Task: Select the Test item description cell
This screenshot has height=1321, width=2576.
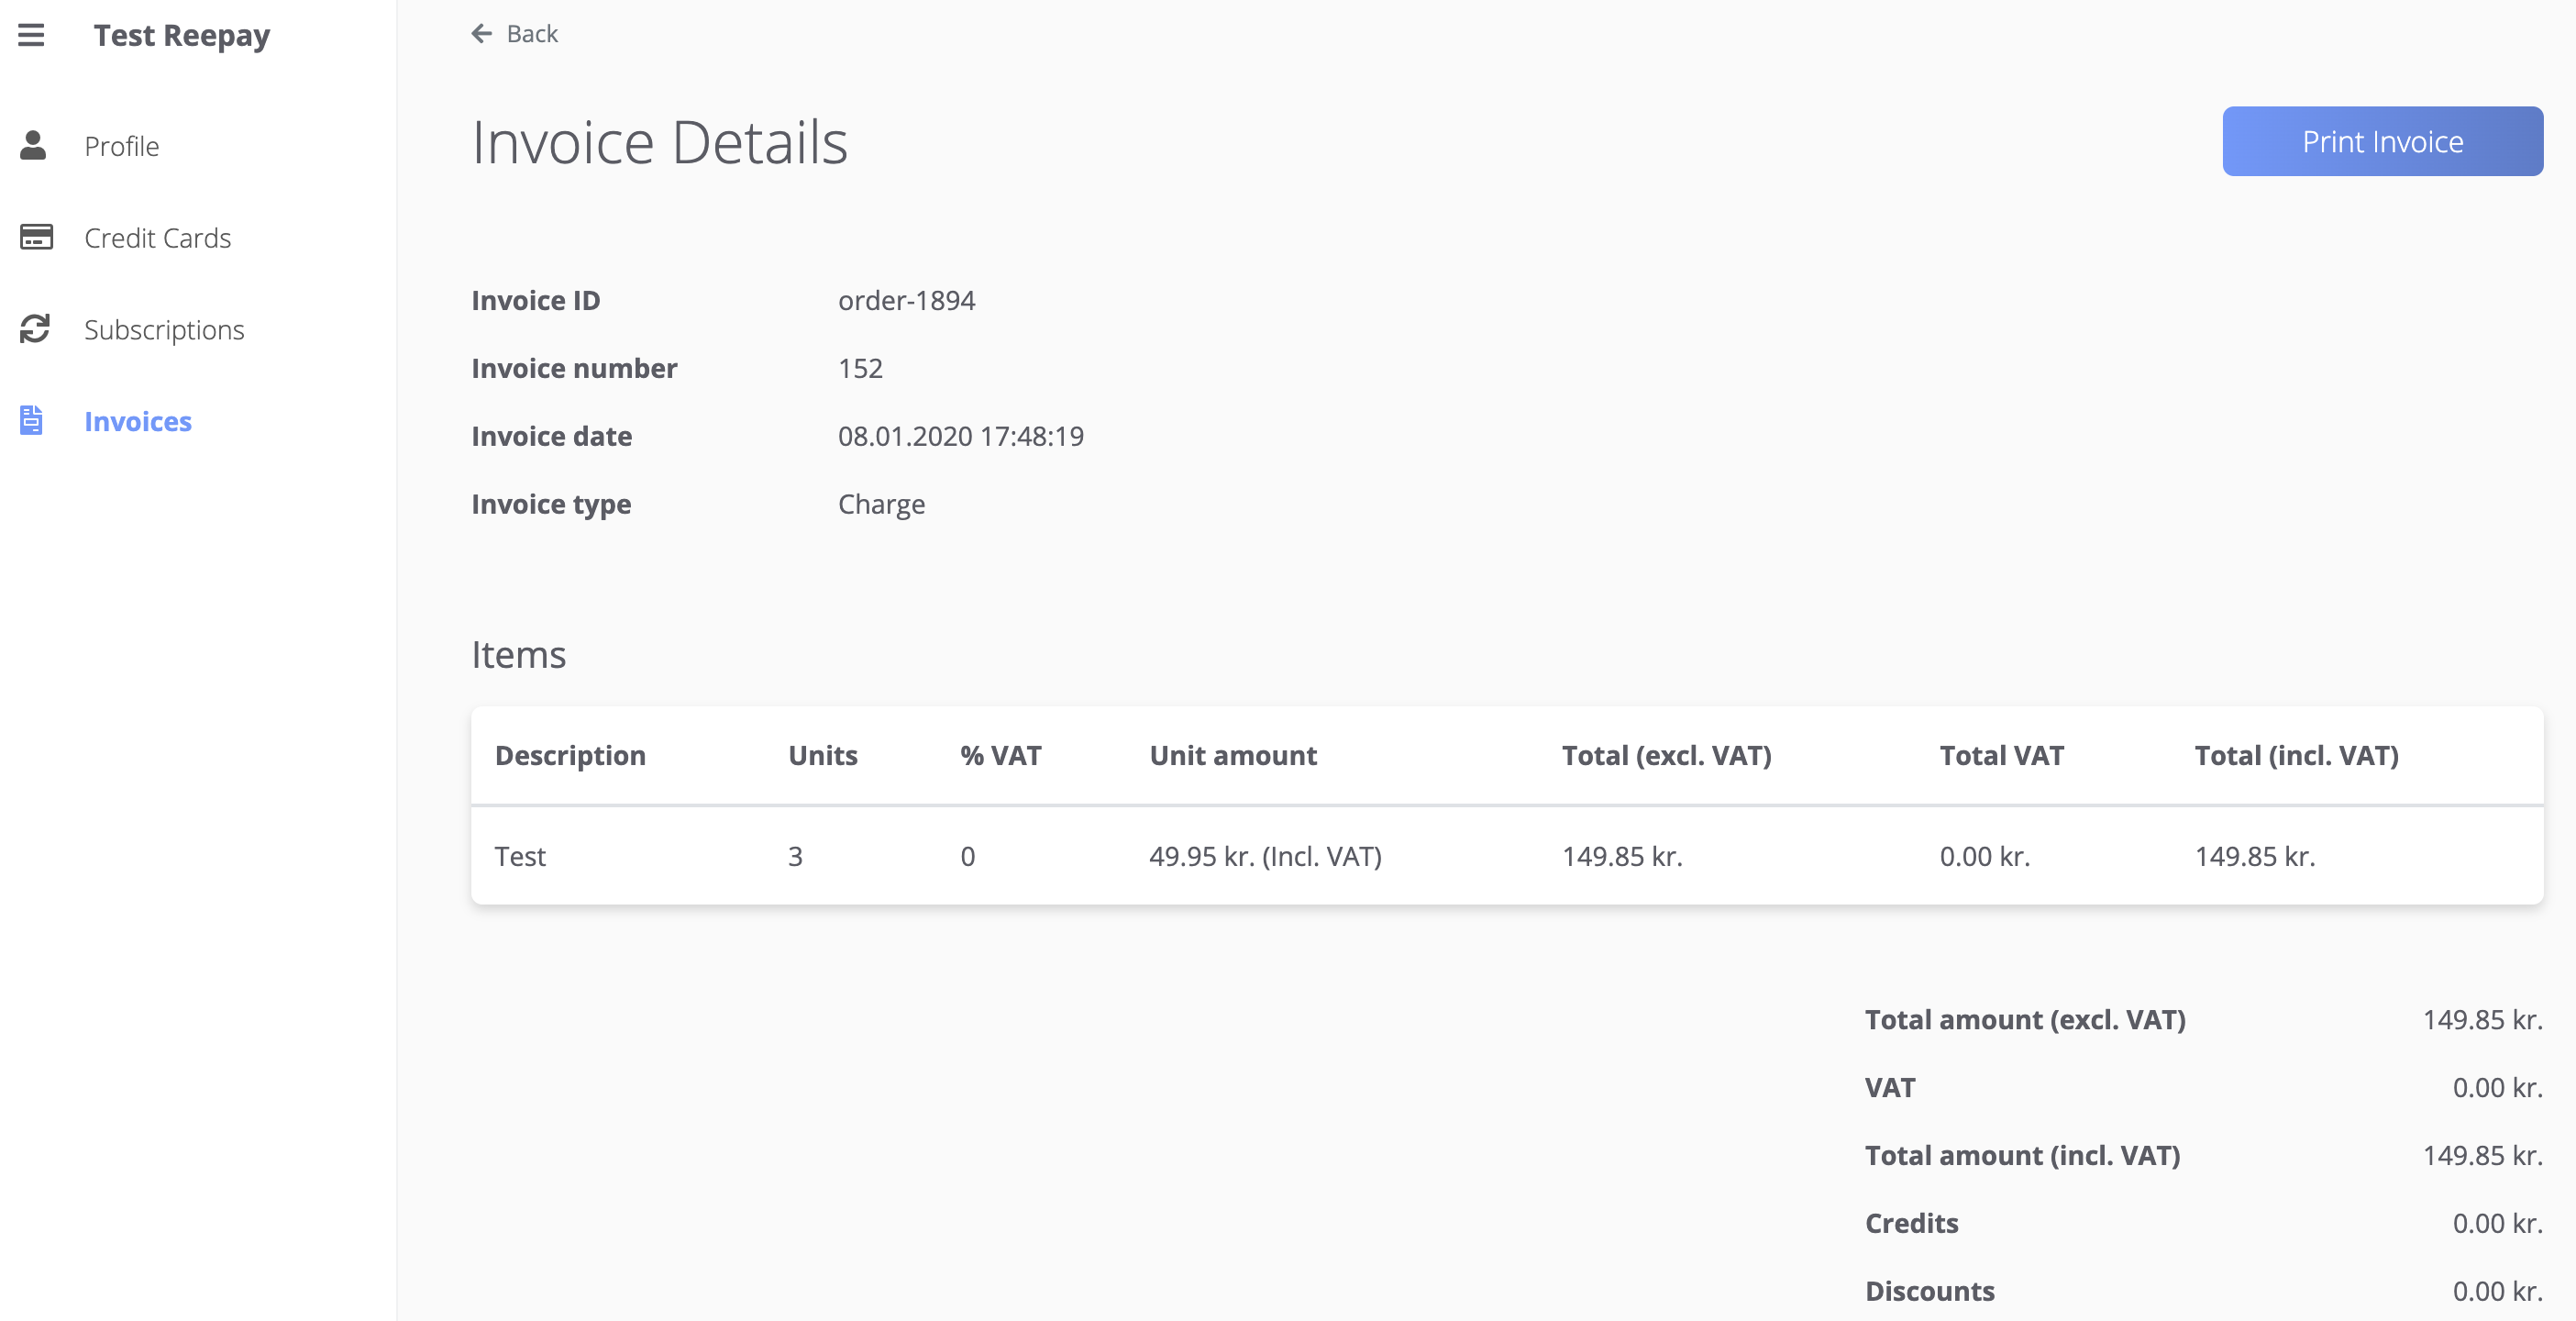Action: click(x=520, y=856)
